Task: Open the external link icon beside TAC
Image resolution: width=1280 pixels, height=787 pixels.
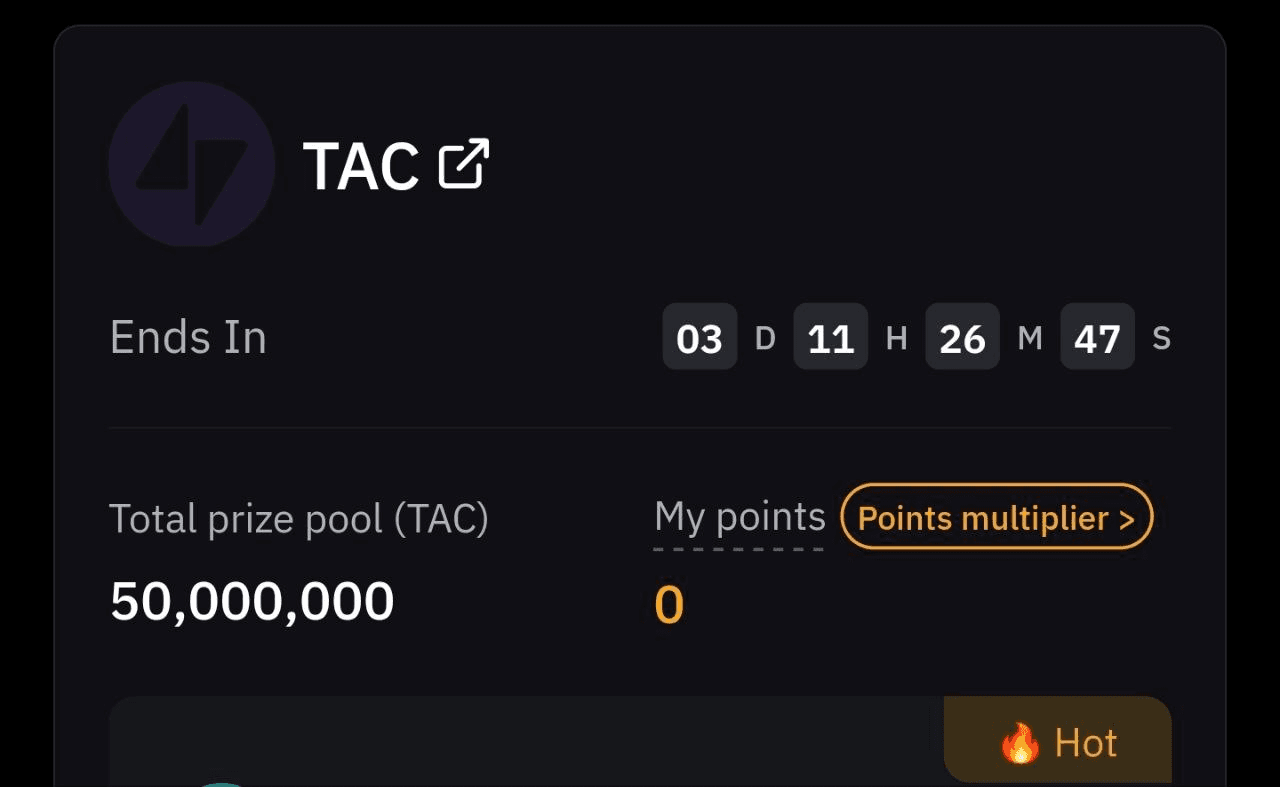Action: click(x=464, y=165)
